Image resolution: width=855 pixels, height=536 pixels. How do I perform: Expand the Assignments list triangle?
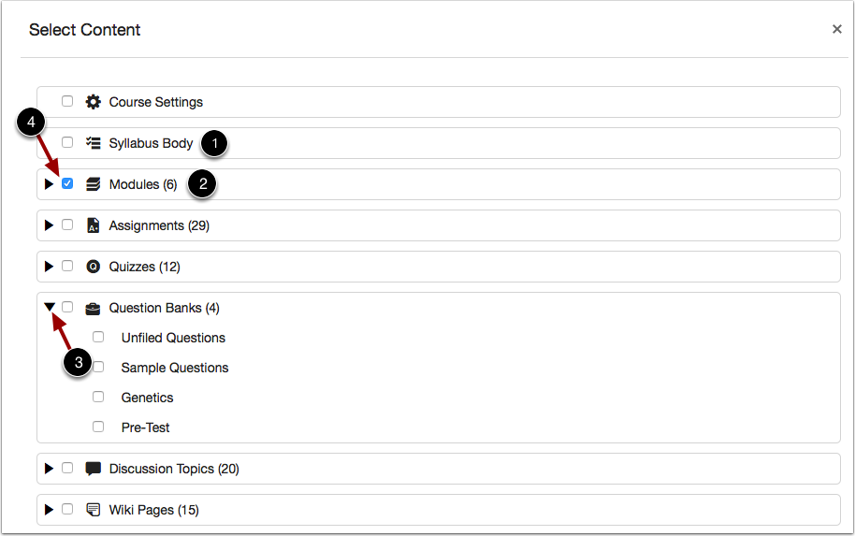point(49,225)
